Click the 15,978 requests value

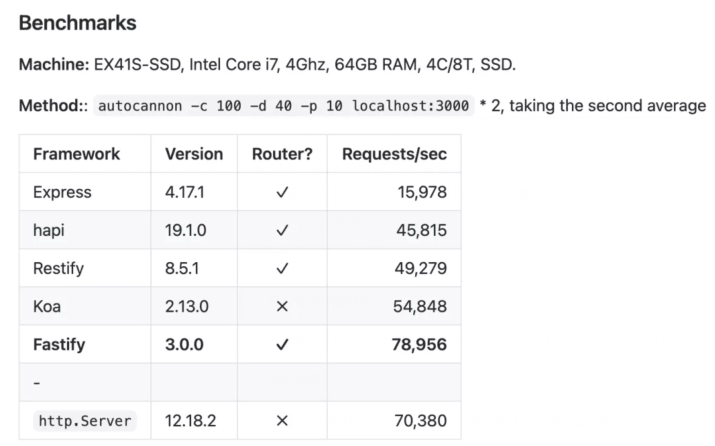coord(419,192)
